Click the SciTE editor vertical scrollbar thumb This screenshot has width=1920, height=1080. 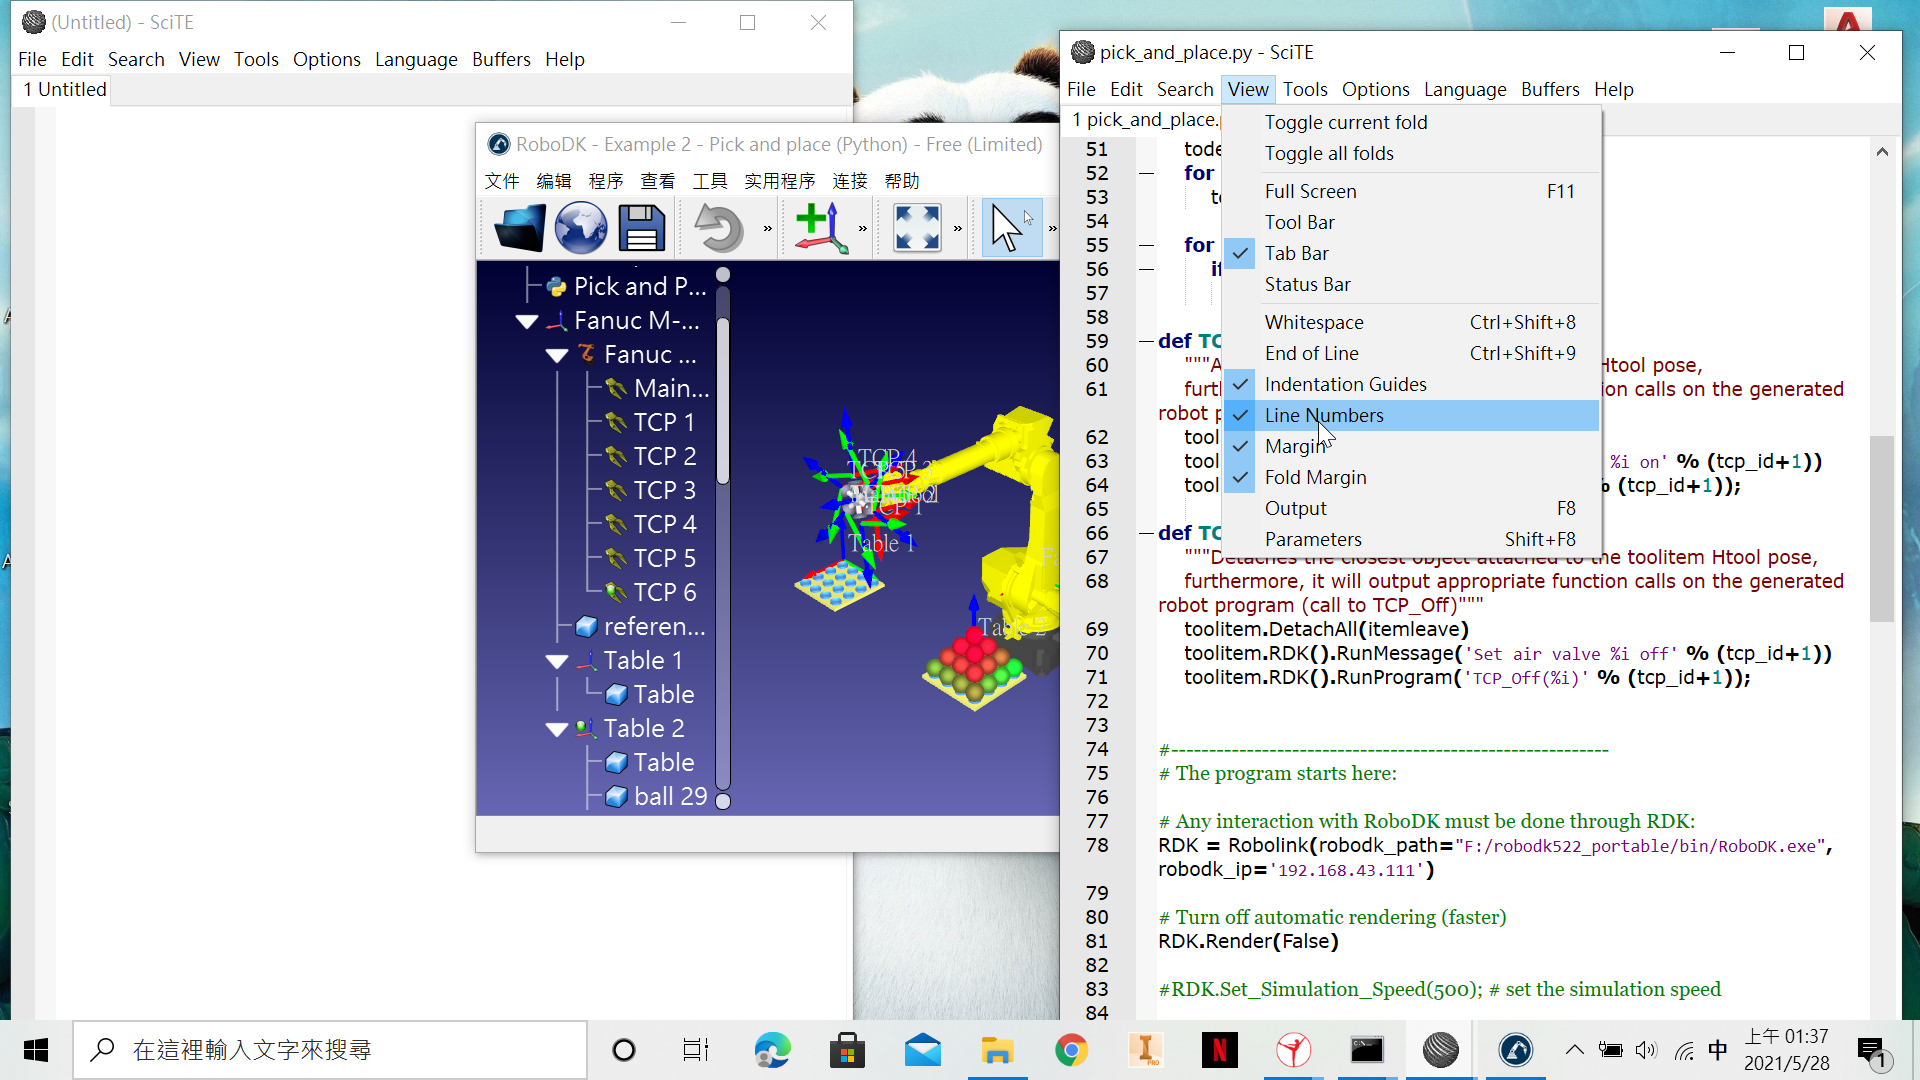coord(1882,529)
